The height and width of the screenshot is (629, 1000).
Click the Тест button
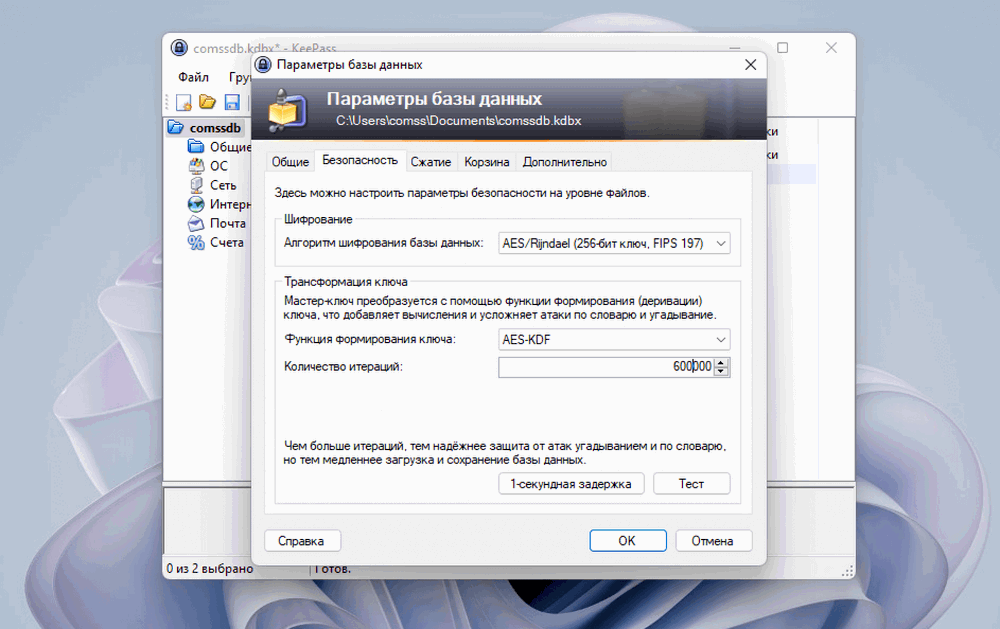(x=691, y=484)
